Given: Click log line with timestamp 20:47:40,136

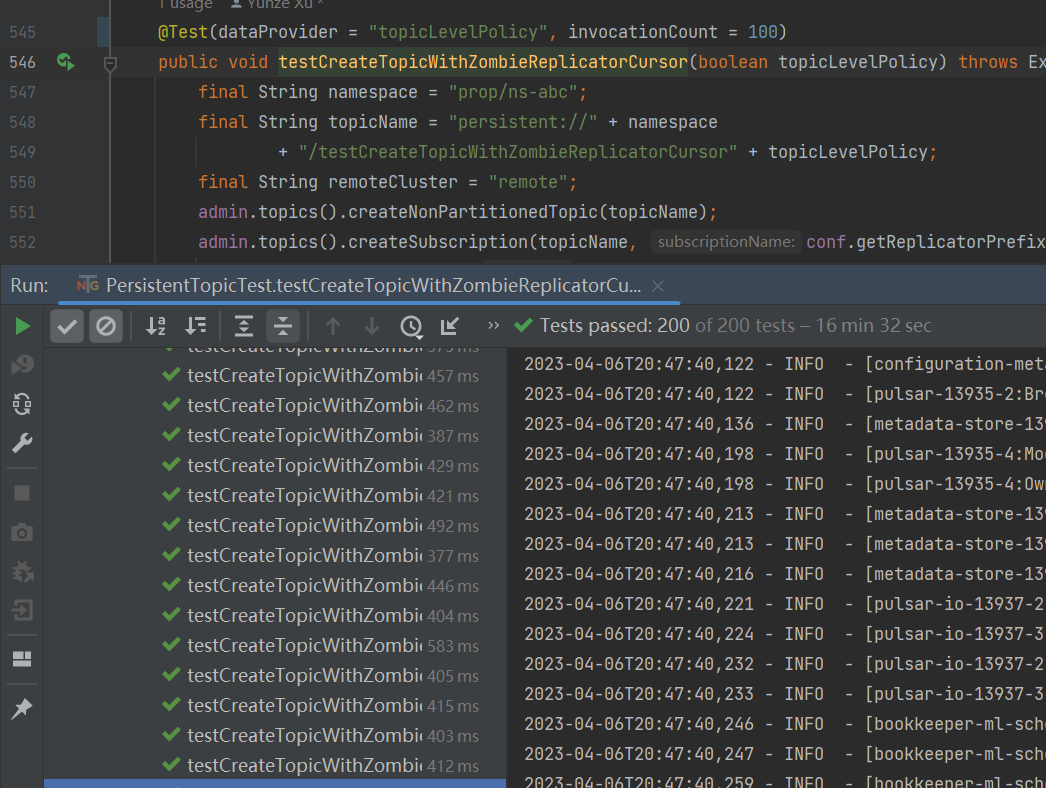Looking at the screenshot, I should (784, 424).
